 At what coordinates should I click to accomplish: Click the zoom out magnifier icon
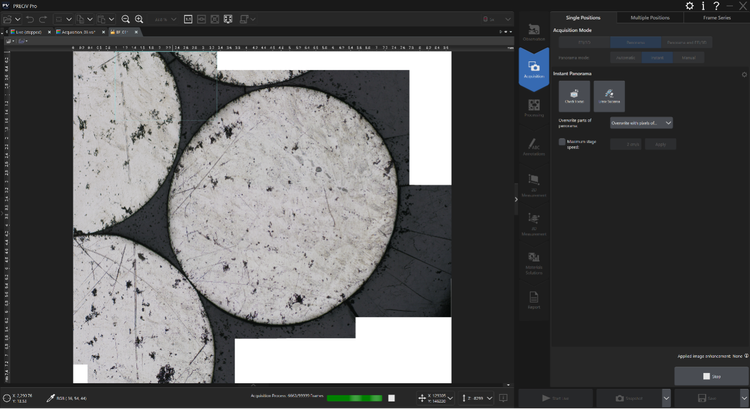[126, 20]
